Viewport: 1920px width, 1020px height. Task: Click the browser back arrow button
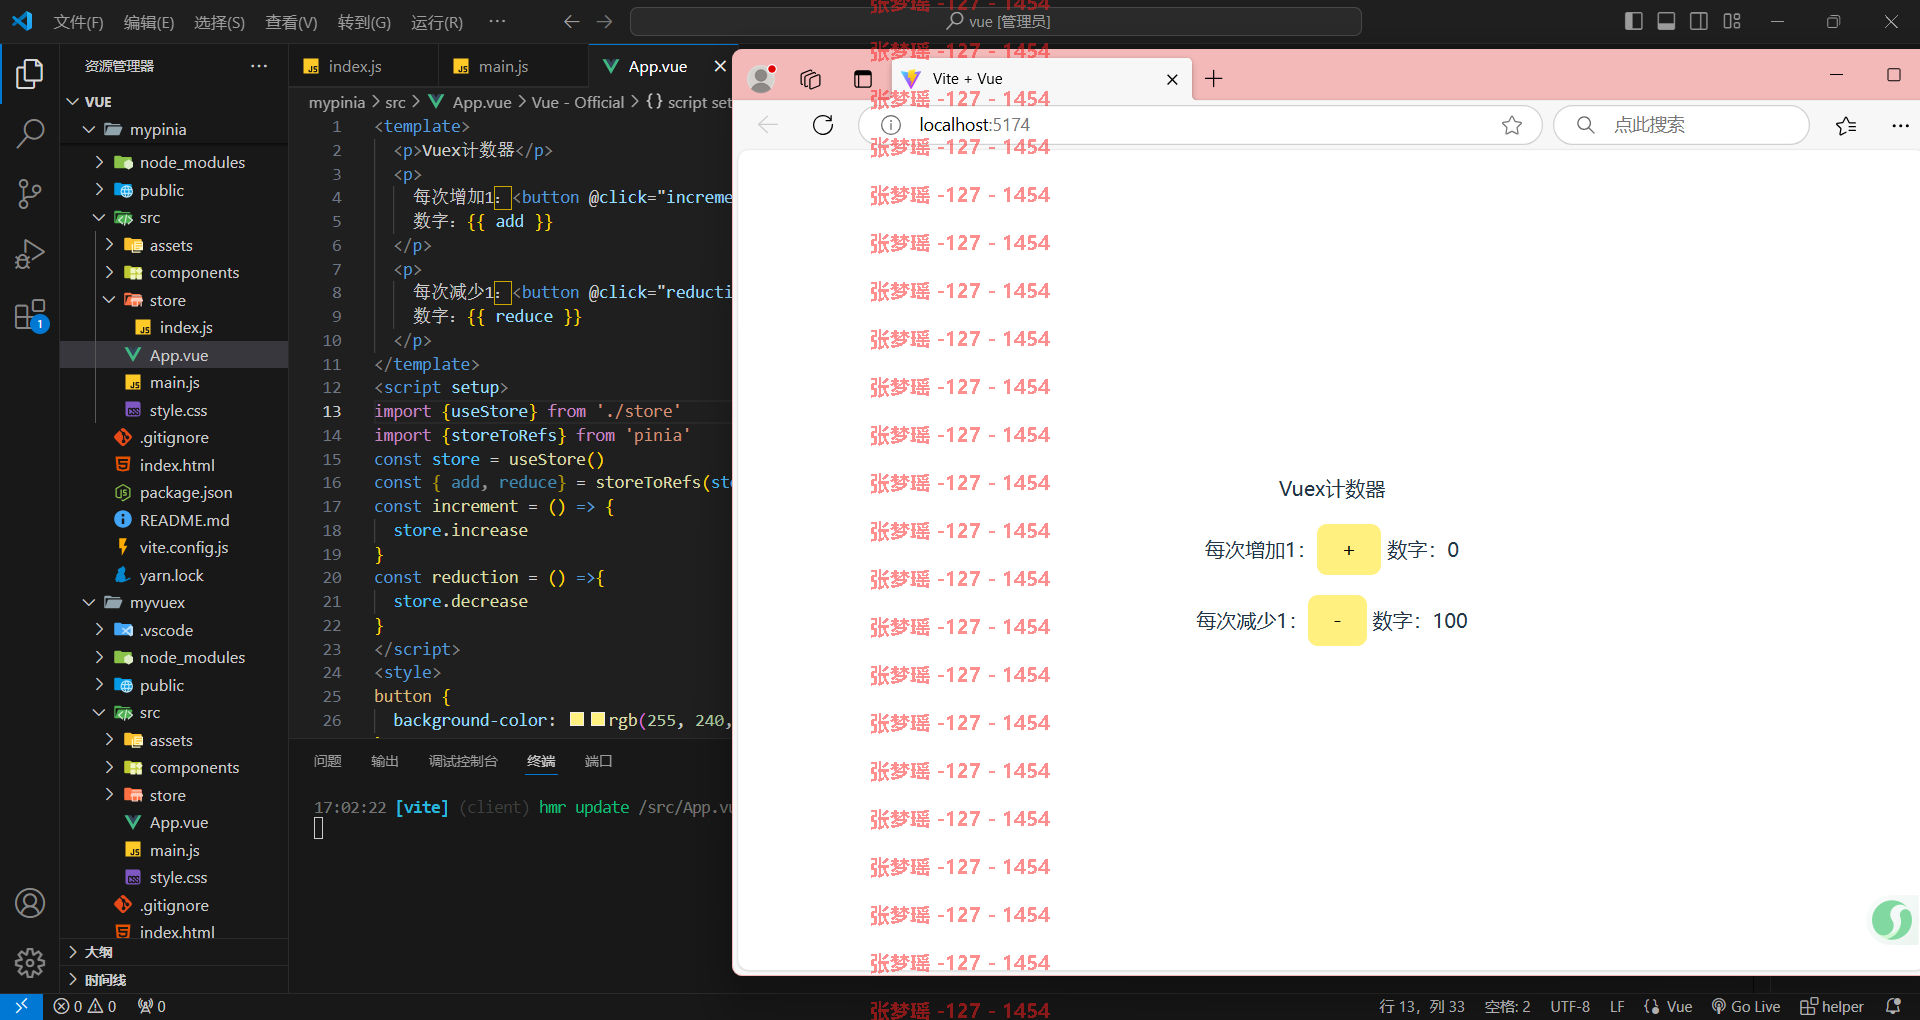[768, 125]
